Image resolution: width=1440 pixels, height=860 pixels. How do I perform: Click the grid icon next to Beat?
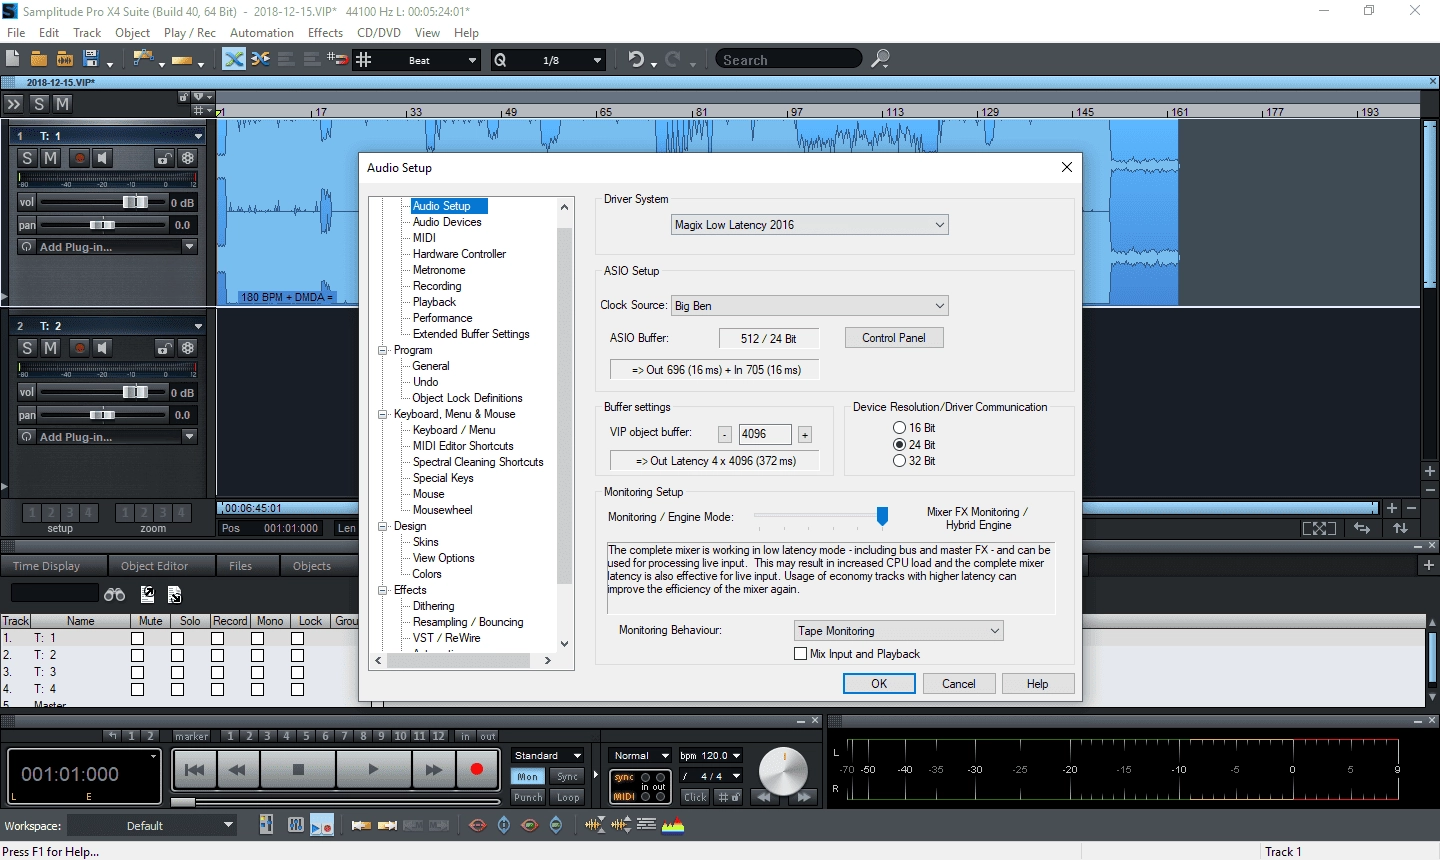tap(364, 59)
